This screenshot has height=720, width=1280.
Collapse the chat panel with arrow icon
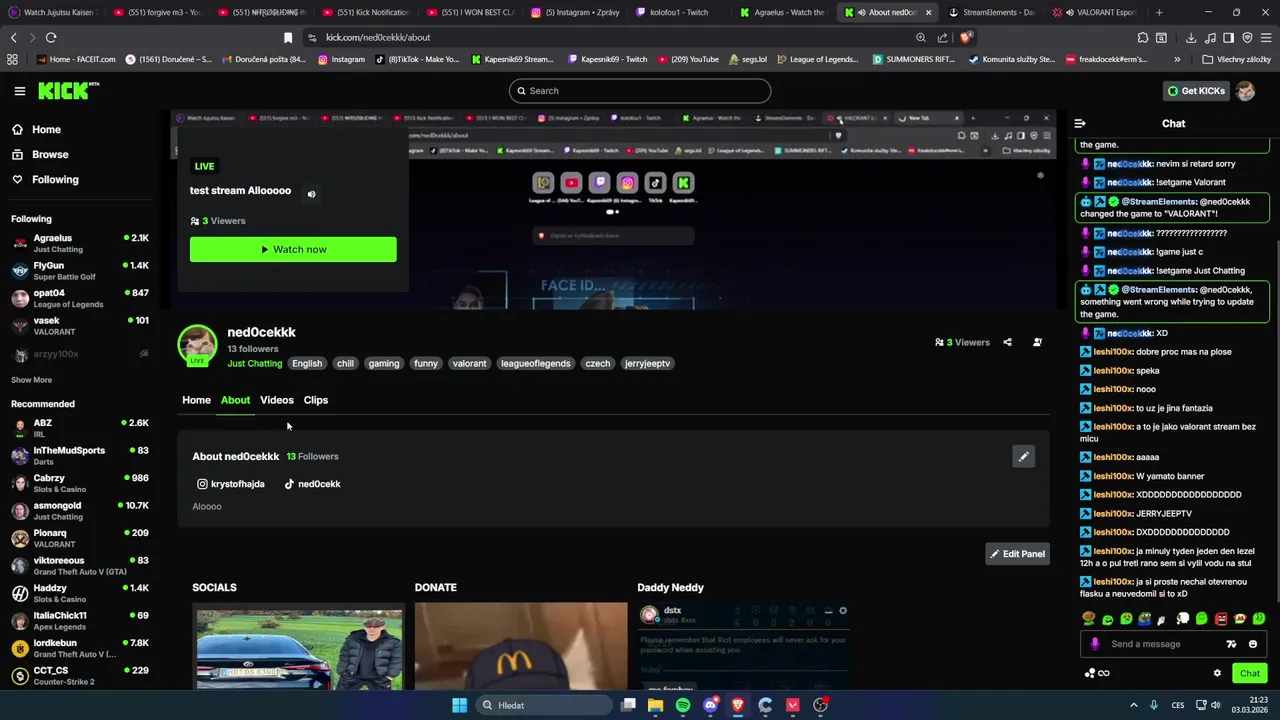point(1080,124)
